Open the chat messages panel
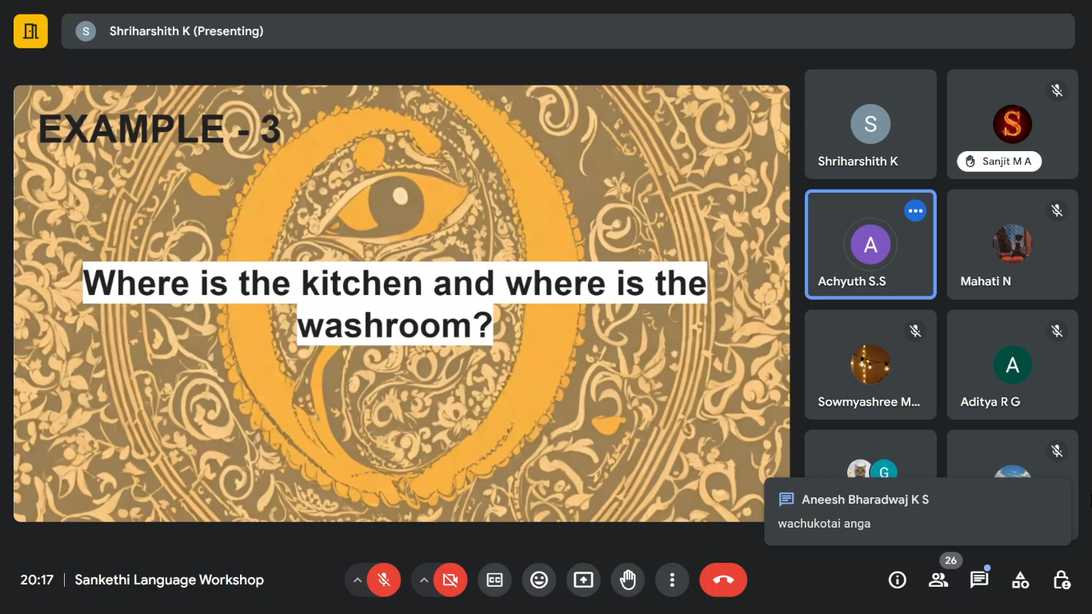 979,580
